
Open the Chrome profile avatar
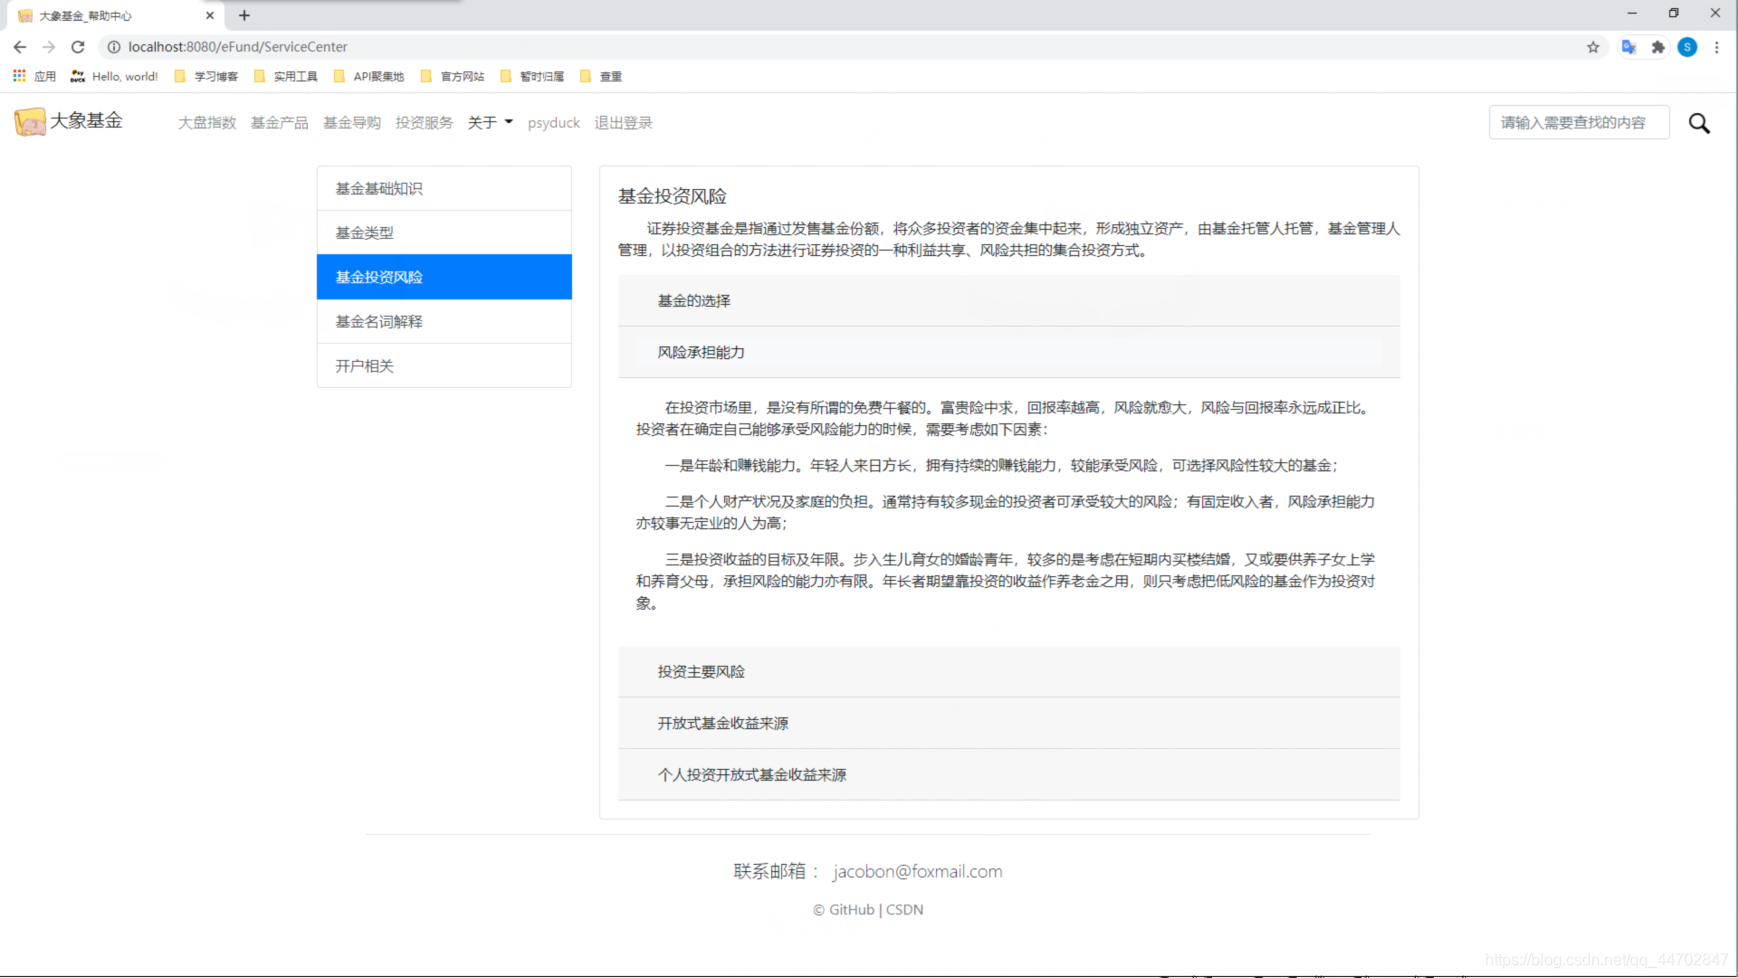pos(1687,47)
